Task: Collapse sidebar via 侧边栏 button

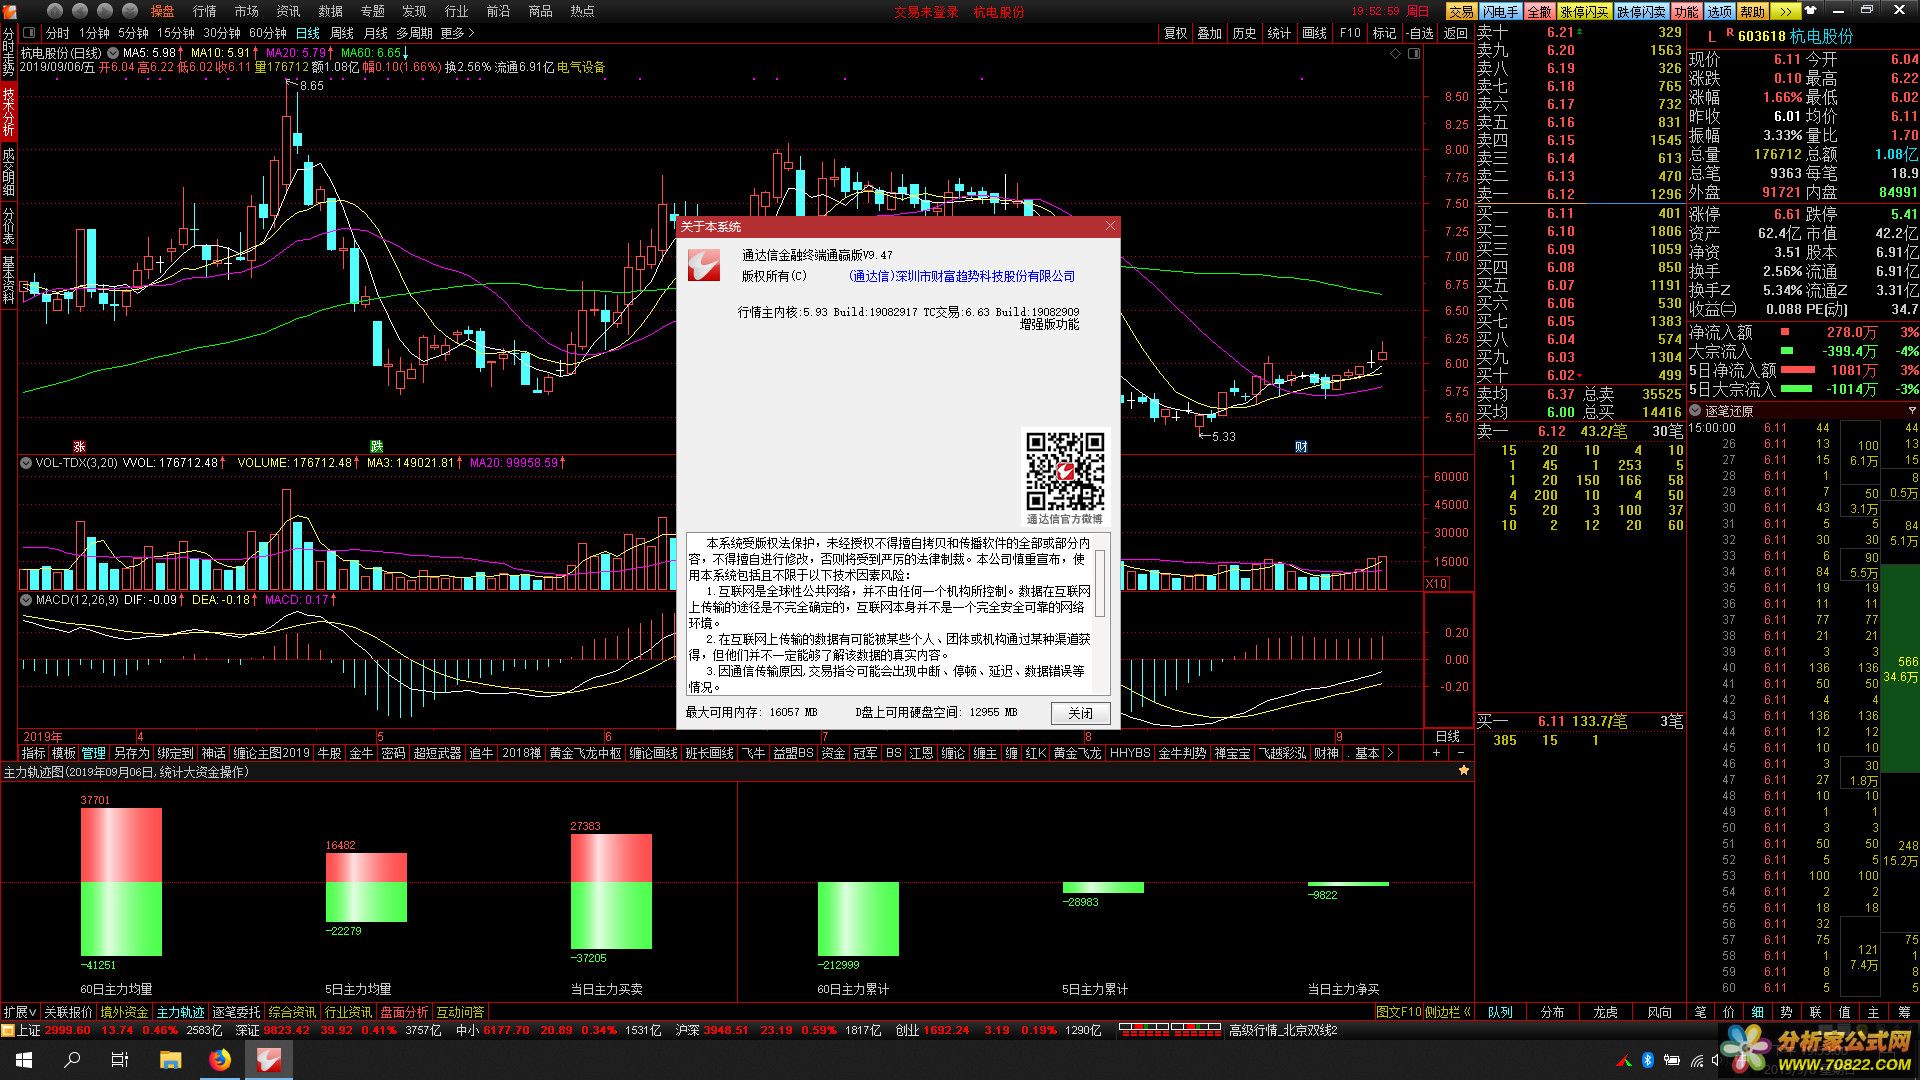Action: [x=1448, y=1012]
